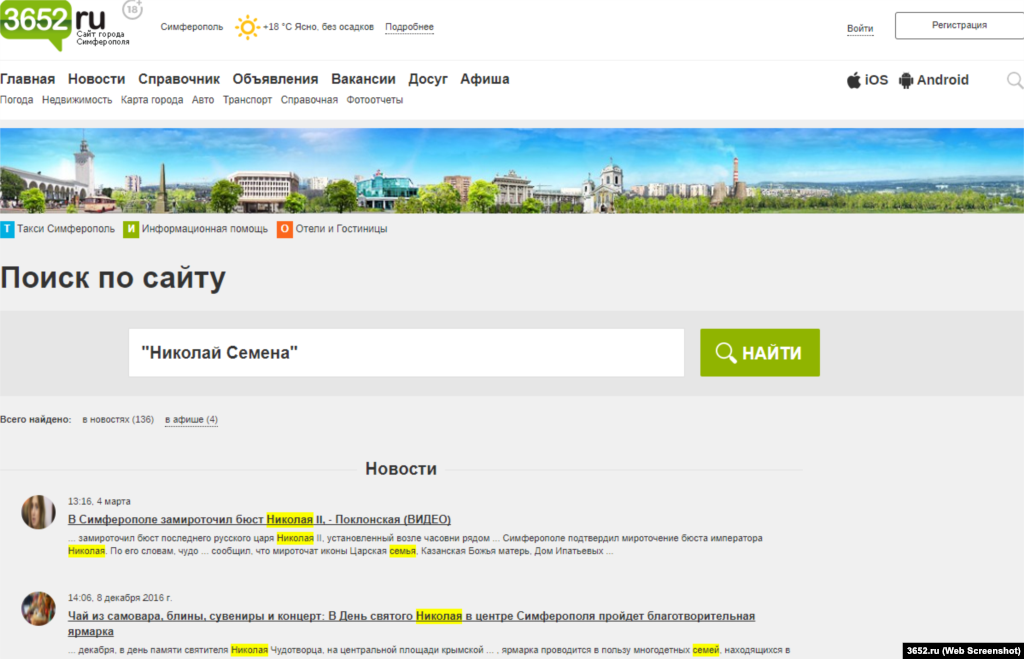Open the Карта города submenu link
Screen dimensions: 1024x659
click(x=151, y=100)
